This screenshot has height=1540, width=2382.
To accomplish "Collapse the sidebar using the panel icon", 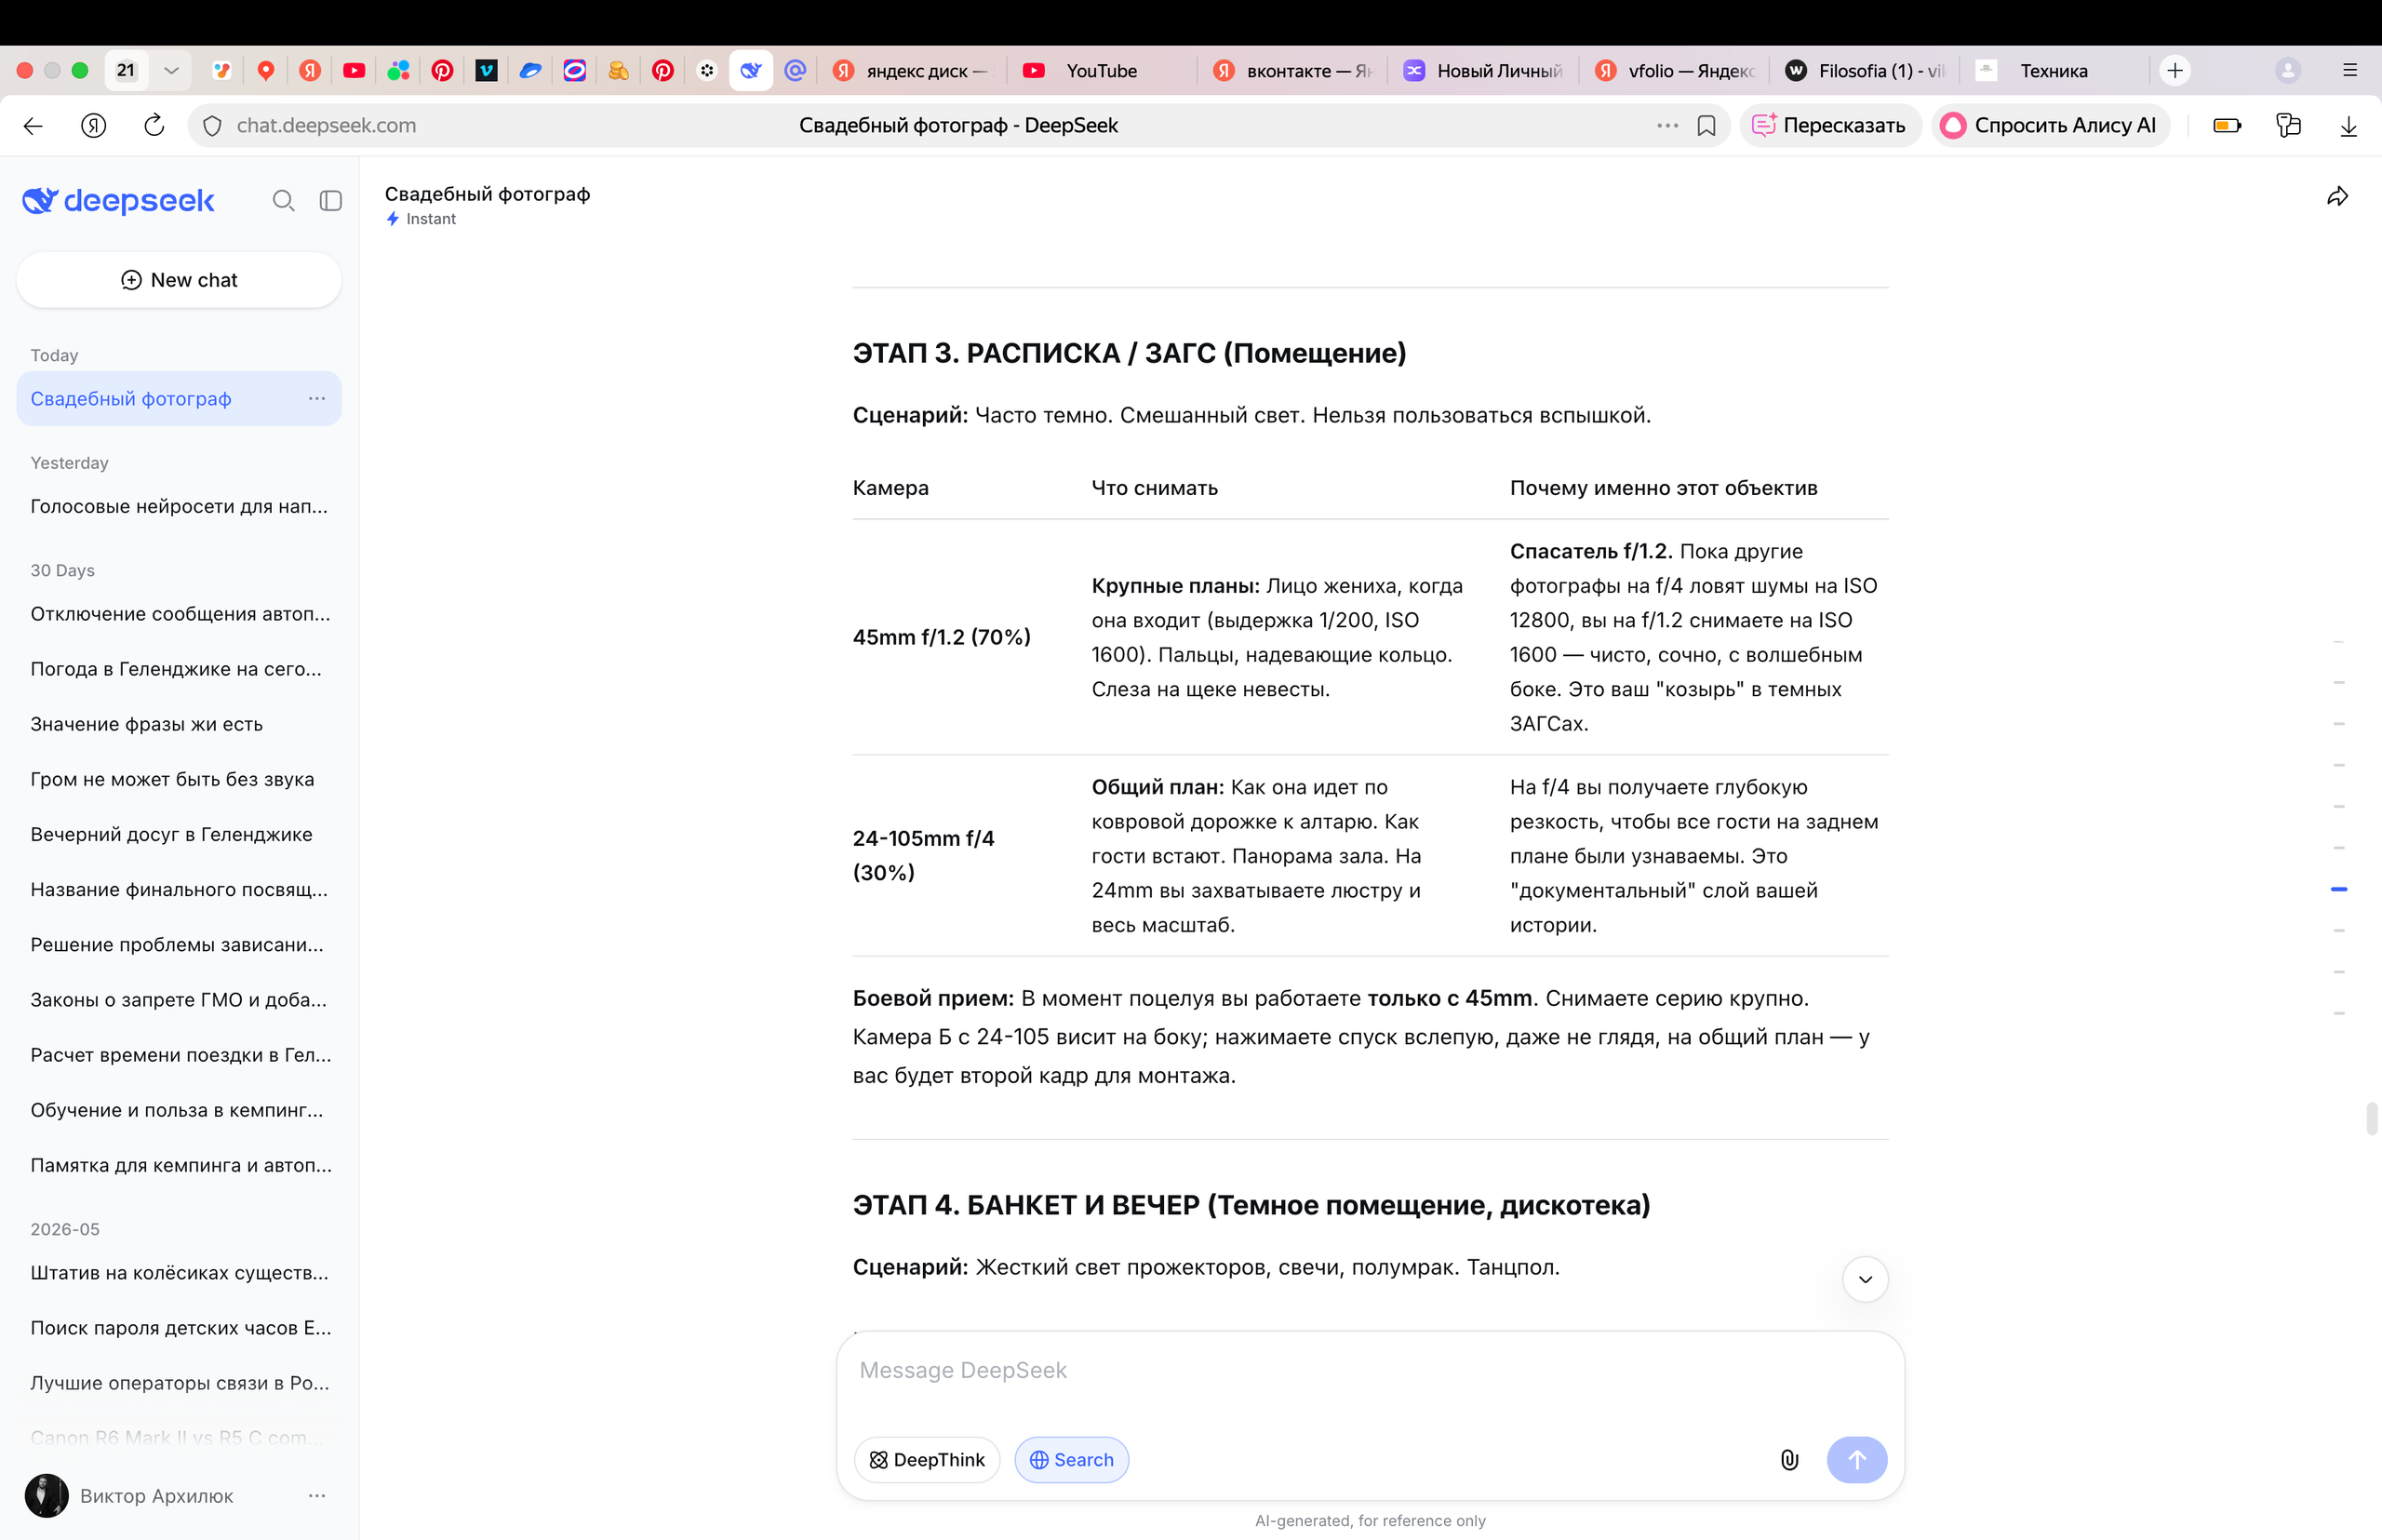I will tap(331, 201).
